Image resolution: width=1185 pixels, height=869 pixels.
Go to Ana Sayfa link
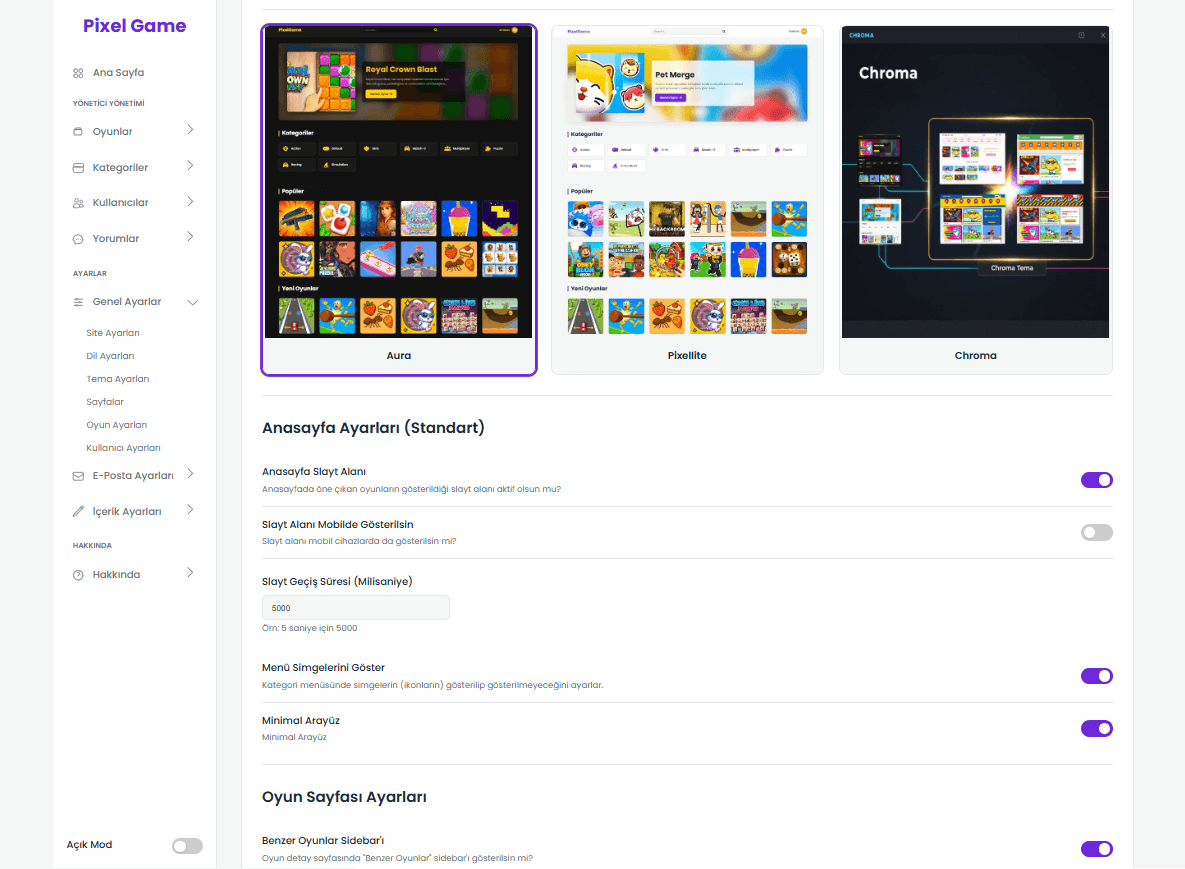119,73
